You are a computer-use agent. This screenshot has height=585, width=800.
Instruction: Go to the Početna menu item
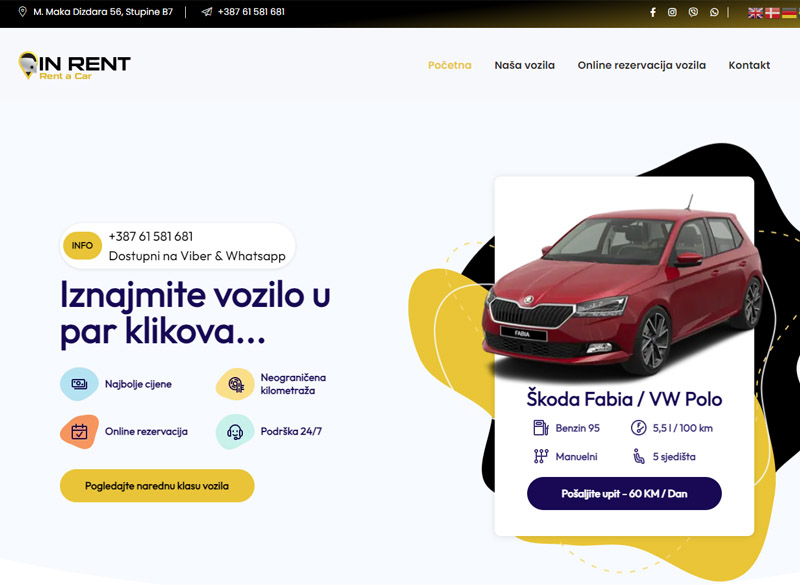[x=449, y=65]
